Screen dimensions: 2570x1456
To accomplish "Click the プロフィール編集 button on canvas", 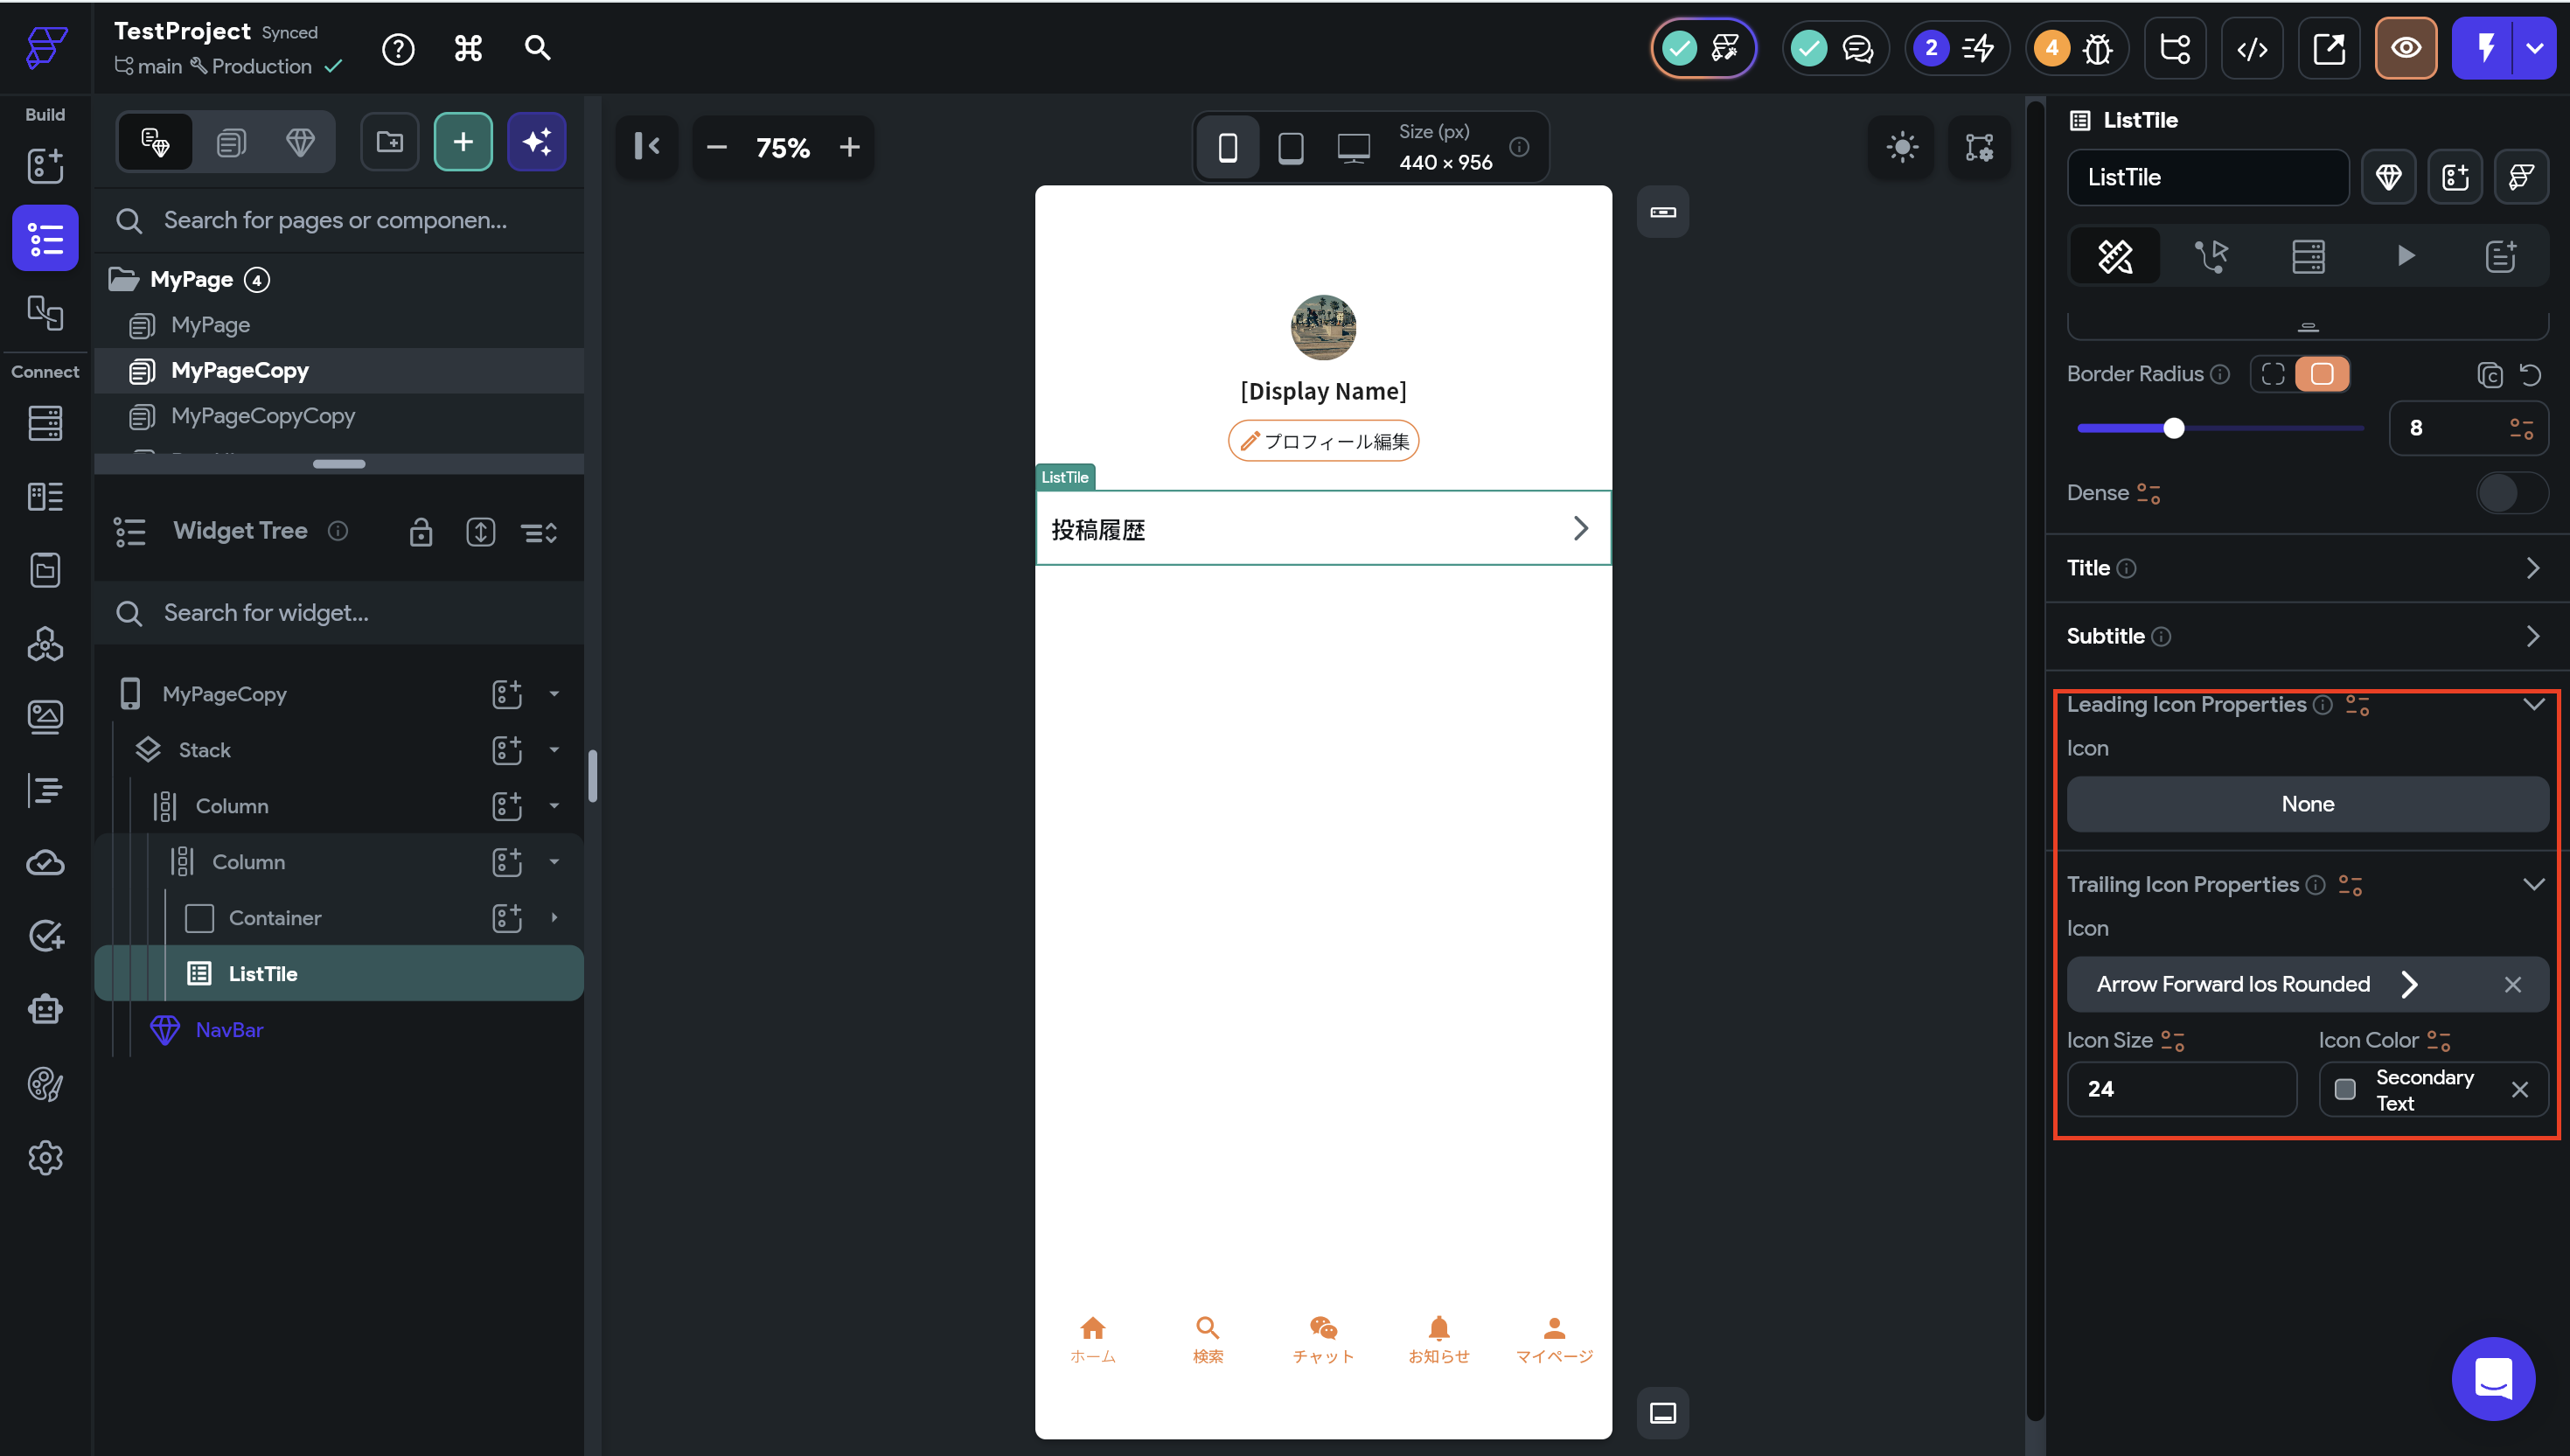I will 1323,441.
